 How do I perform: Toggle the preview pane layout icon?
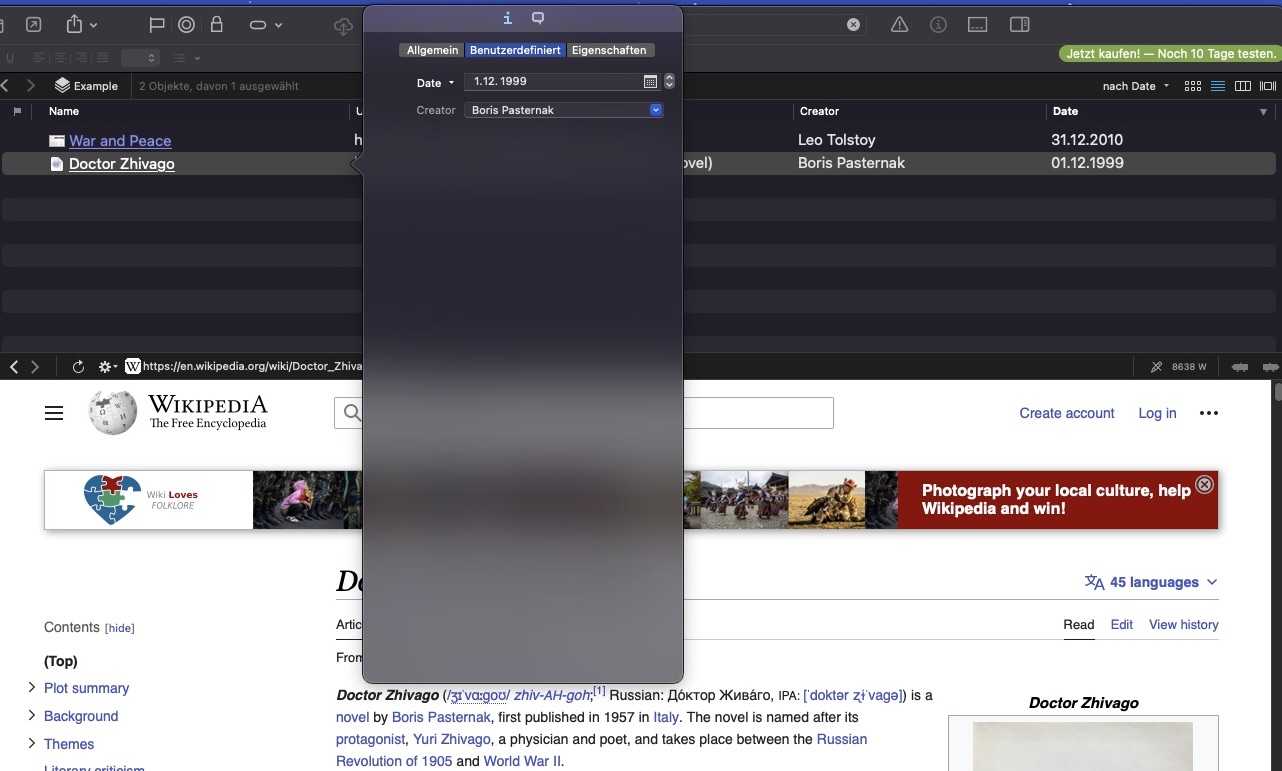978,25
